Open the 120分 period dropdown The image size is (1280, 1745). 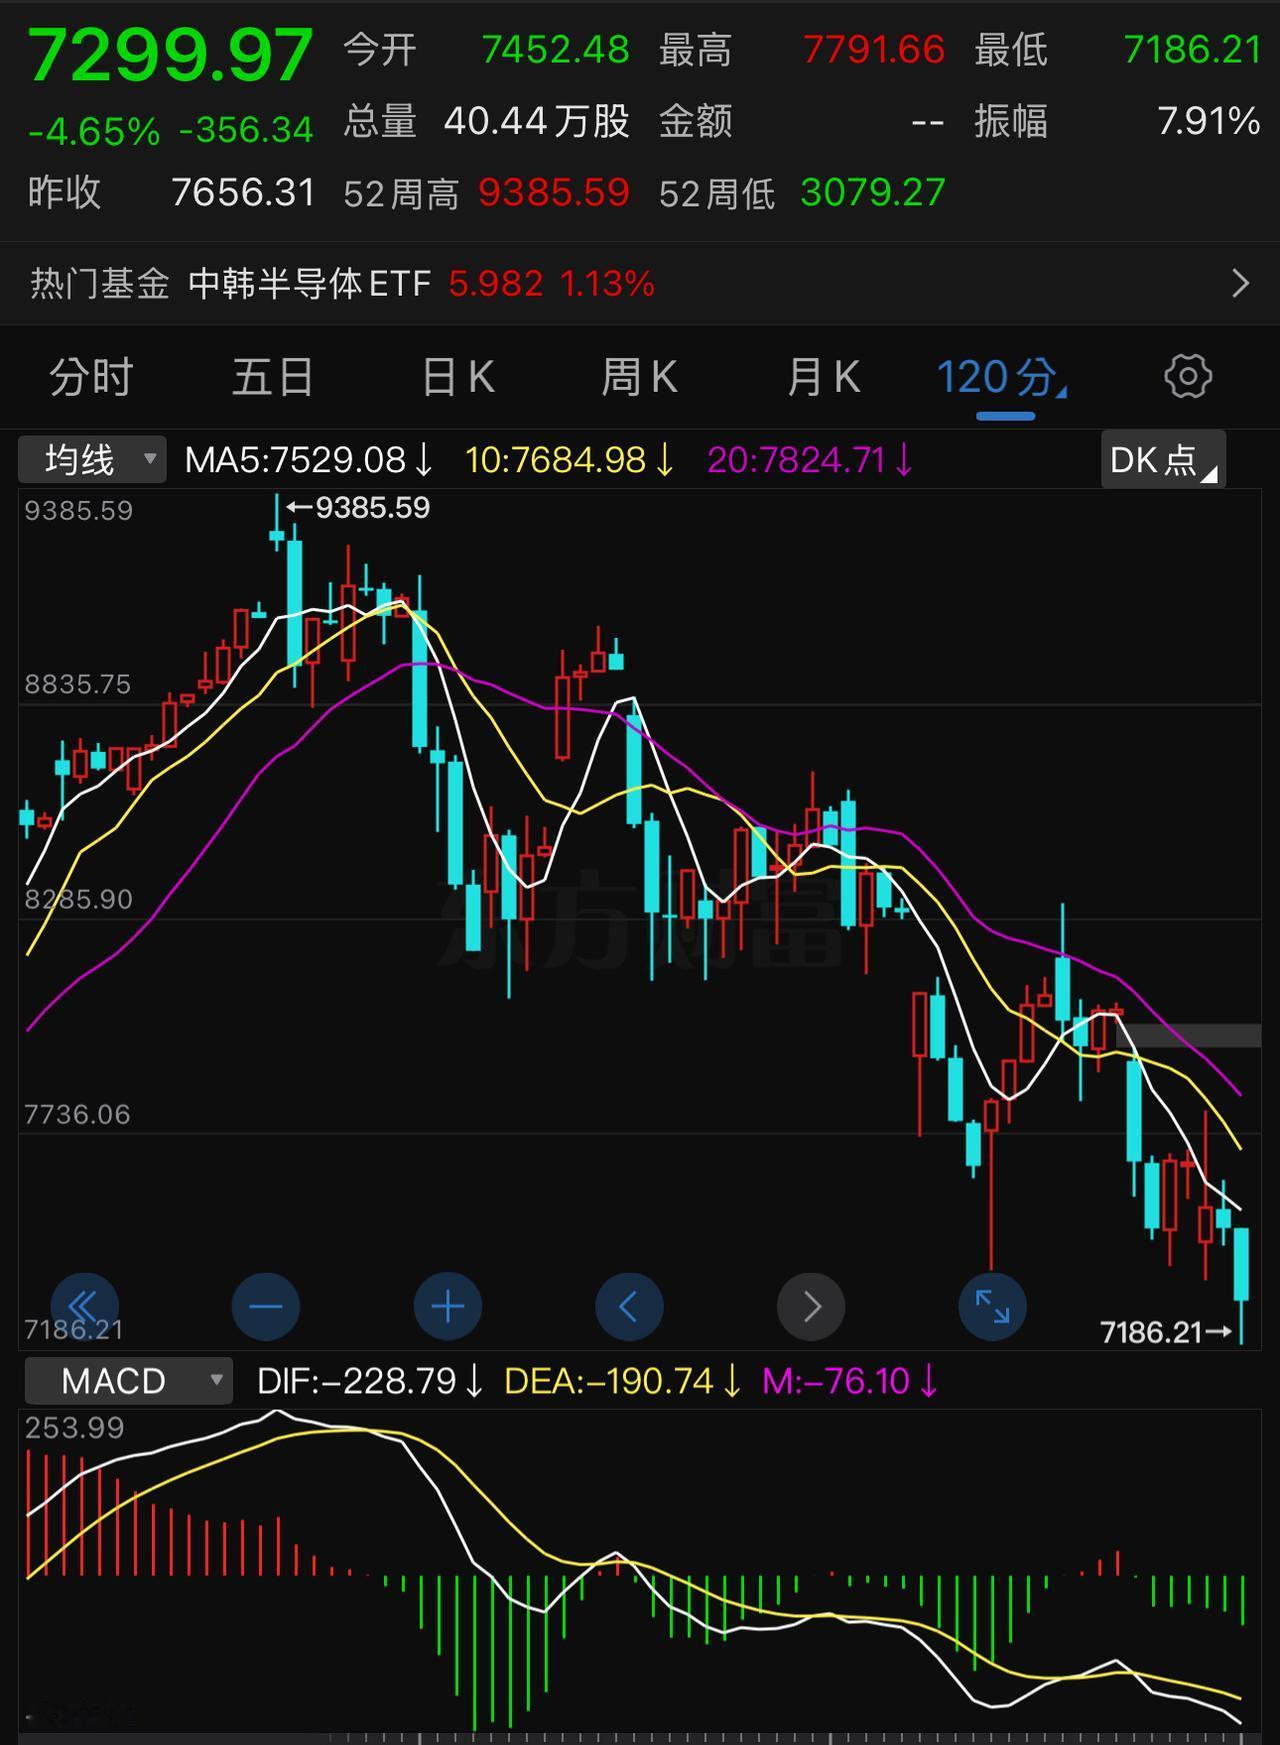[1002, 380]
